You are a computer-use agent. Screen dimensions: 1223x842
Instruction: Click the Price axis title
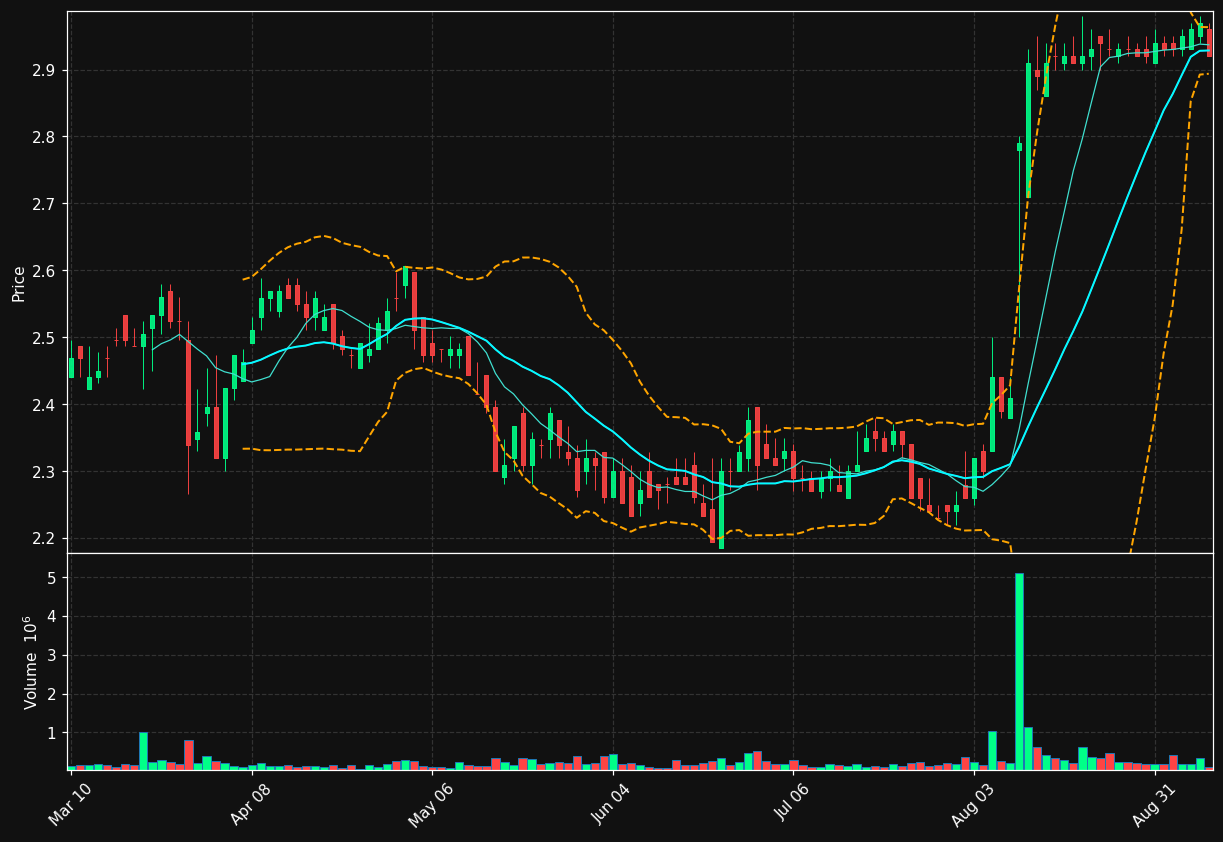click(19, 283)
